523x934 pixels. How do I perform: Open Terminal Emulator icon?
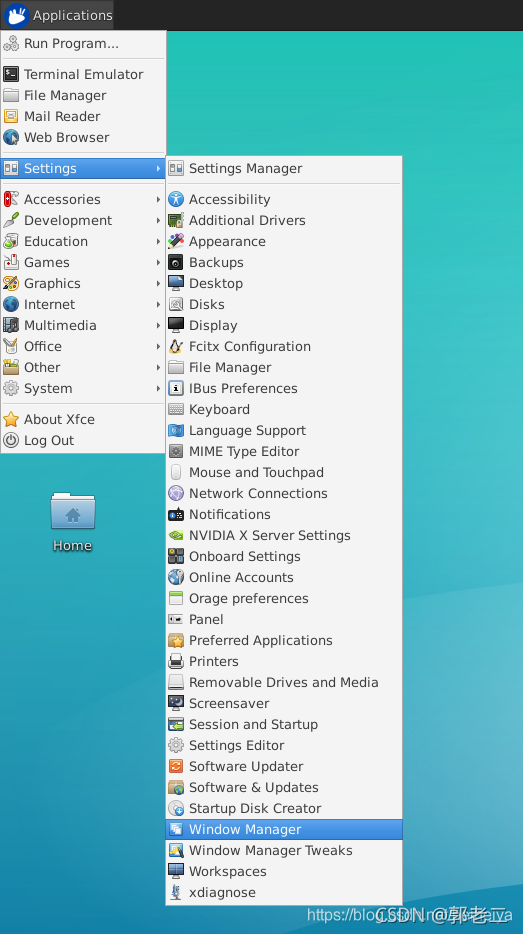point(11,74)
